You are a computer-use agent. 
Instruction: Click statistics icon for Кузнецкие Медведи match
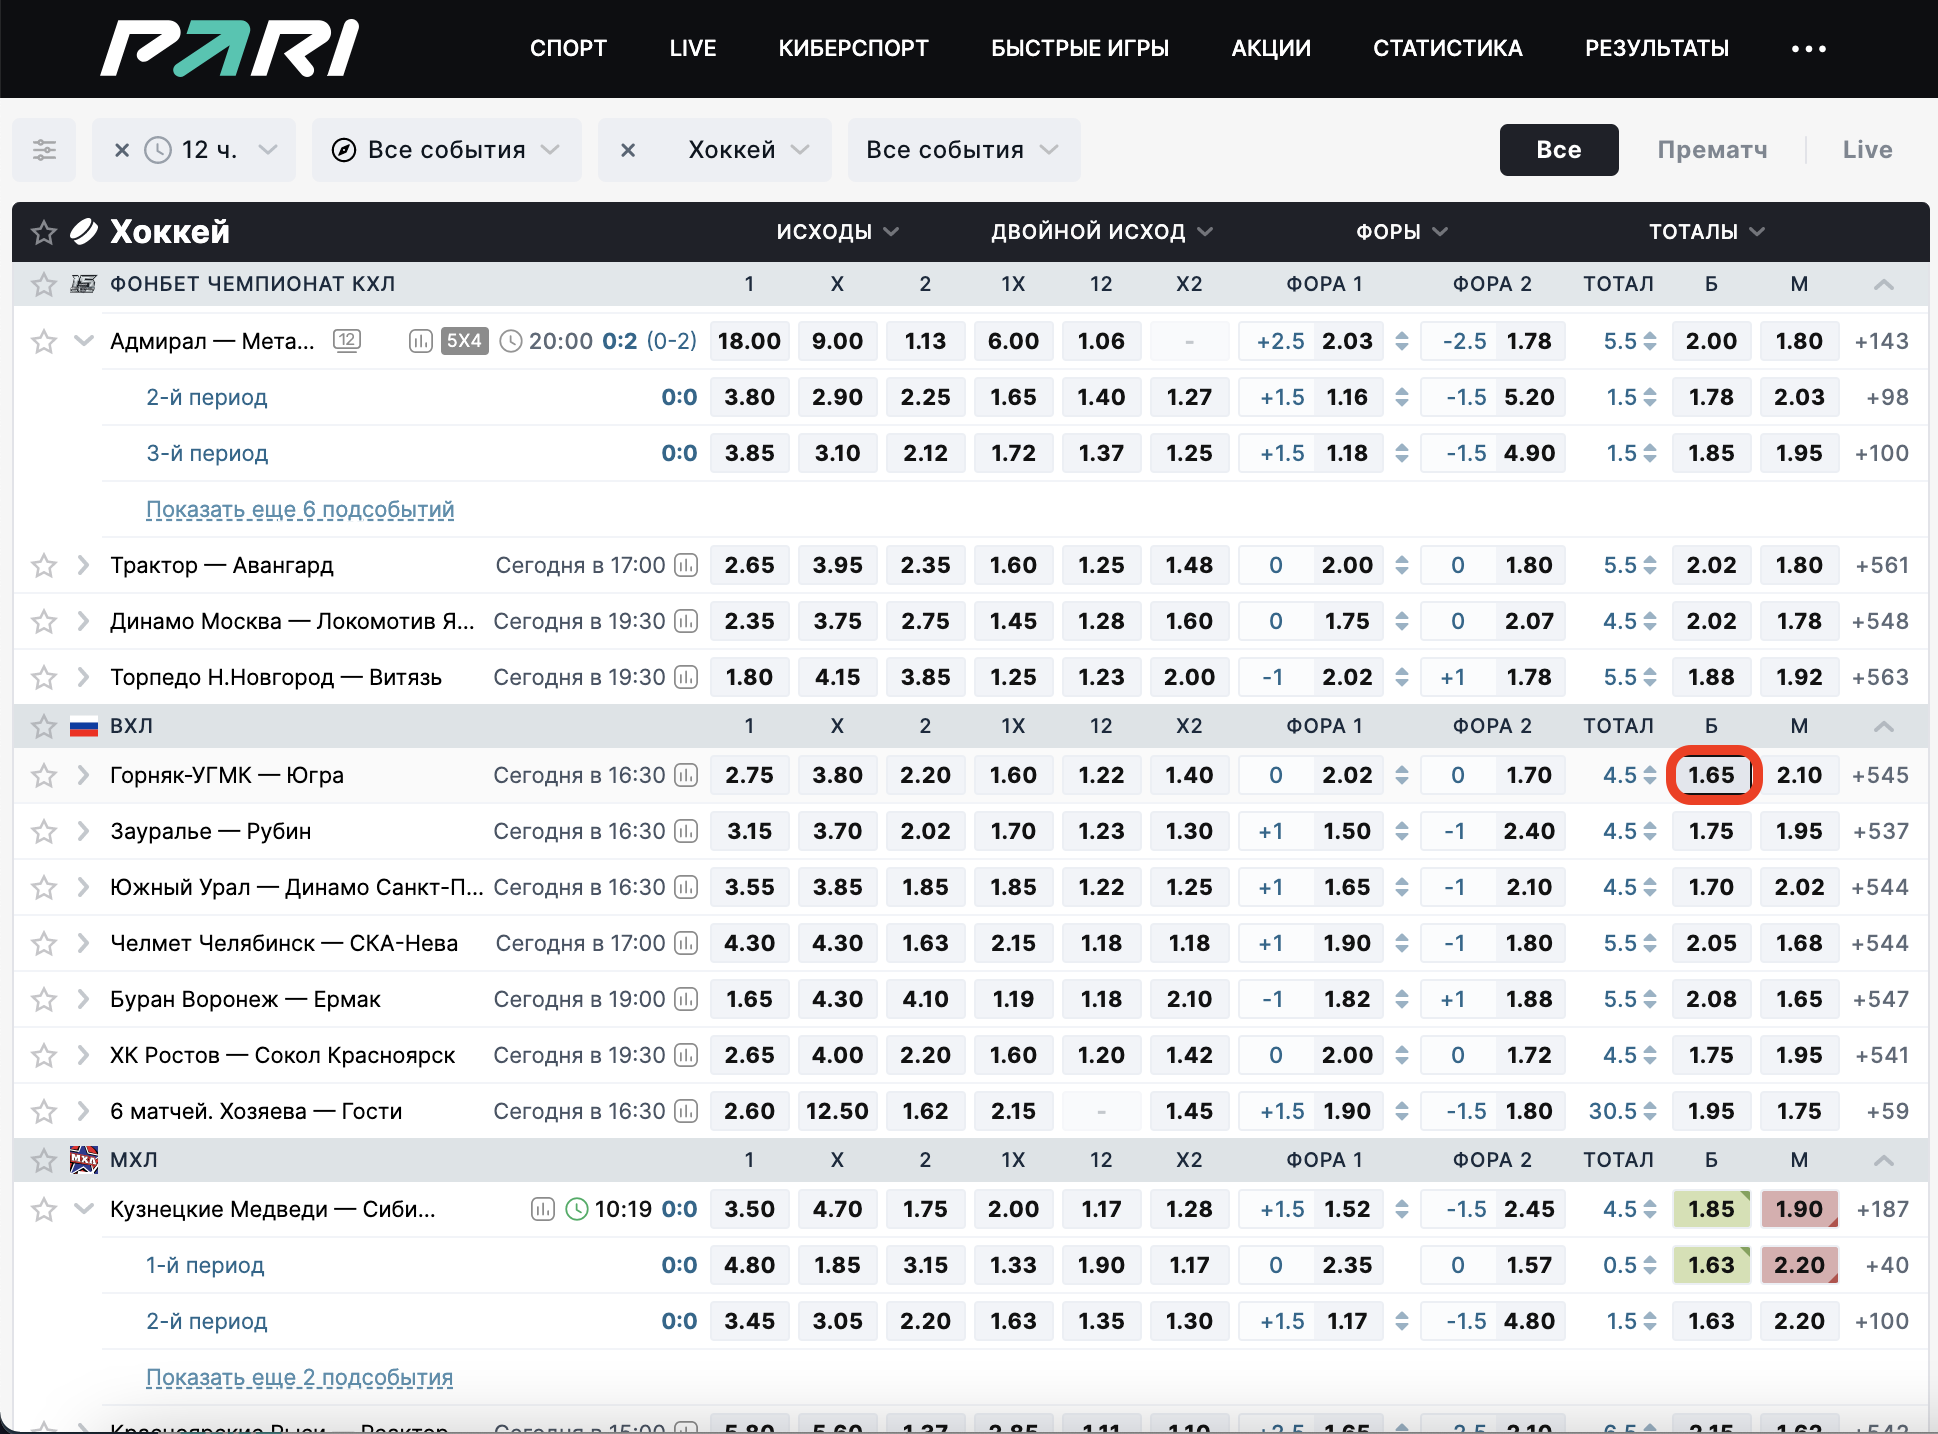(542, 1209)
